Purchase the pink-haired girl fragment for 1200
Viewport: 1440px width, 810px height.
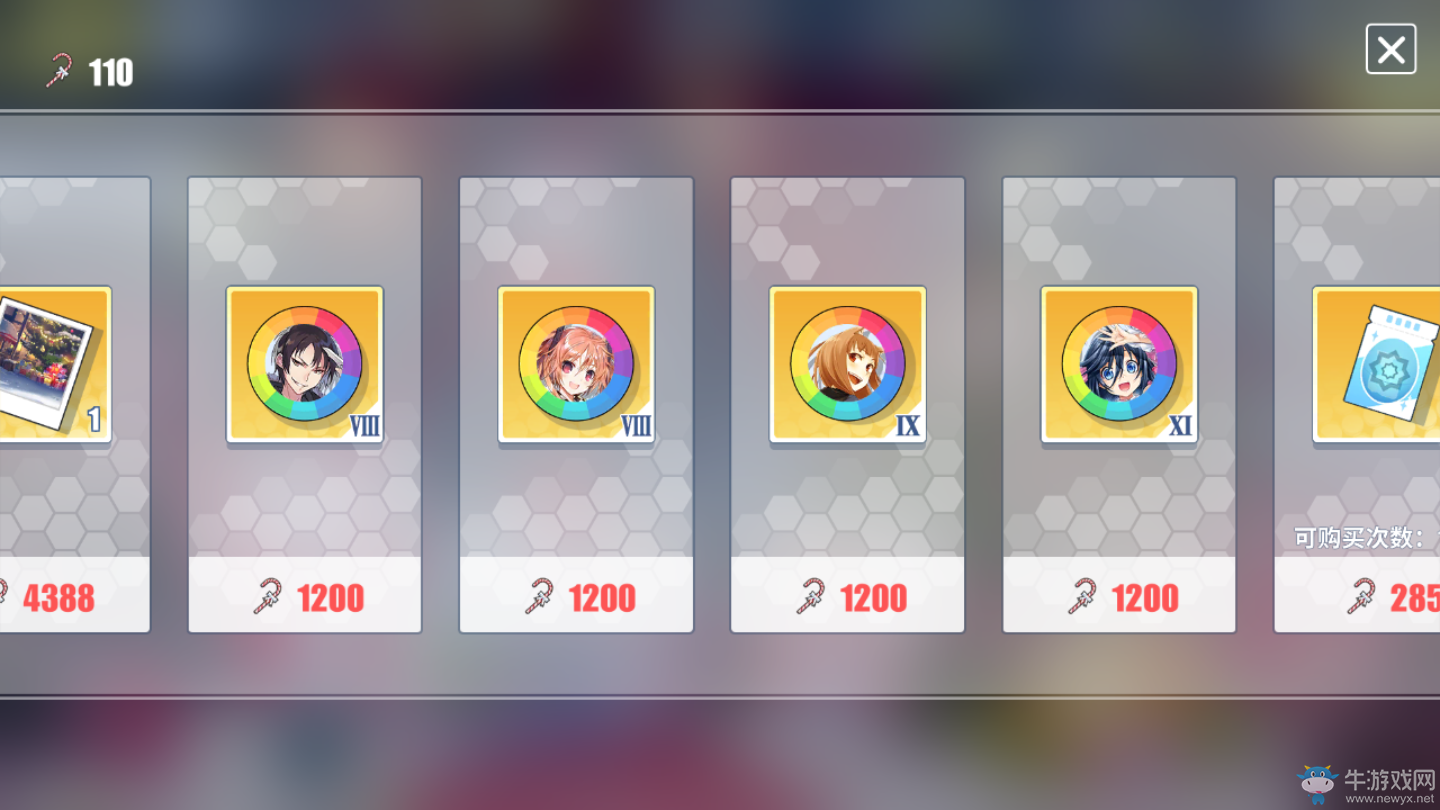(x=576, y=596)
